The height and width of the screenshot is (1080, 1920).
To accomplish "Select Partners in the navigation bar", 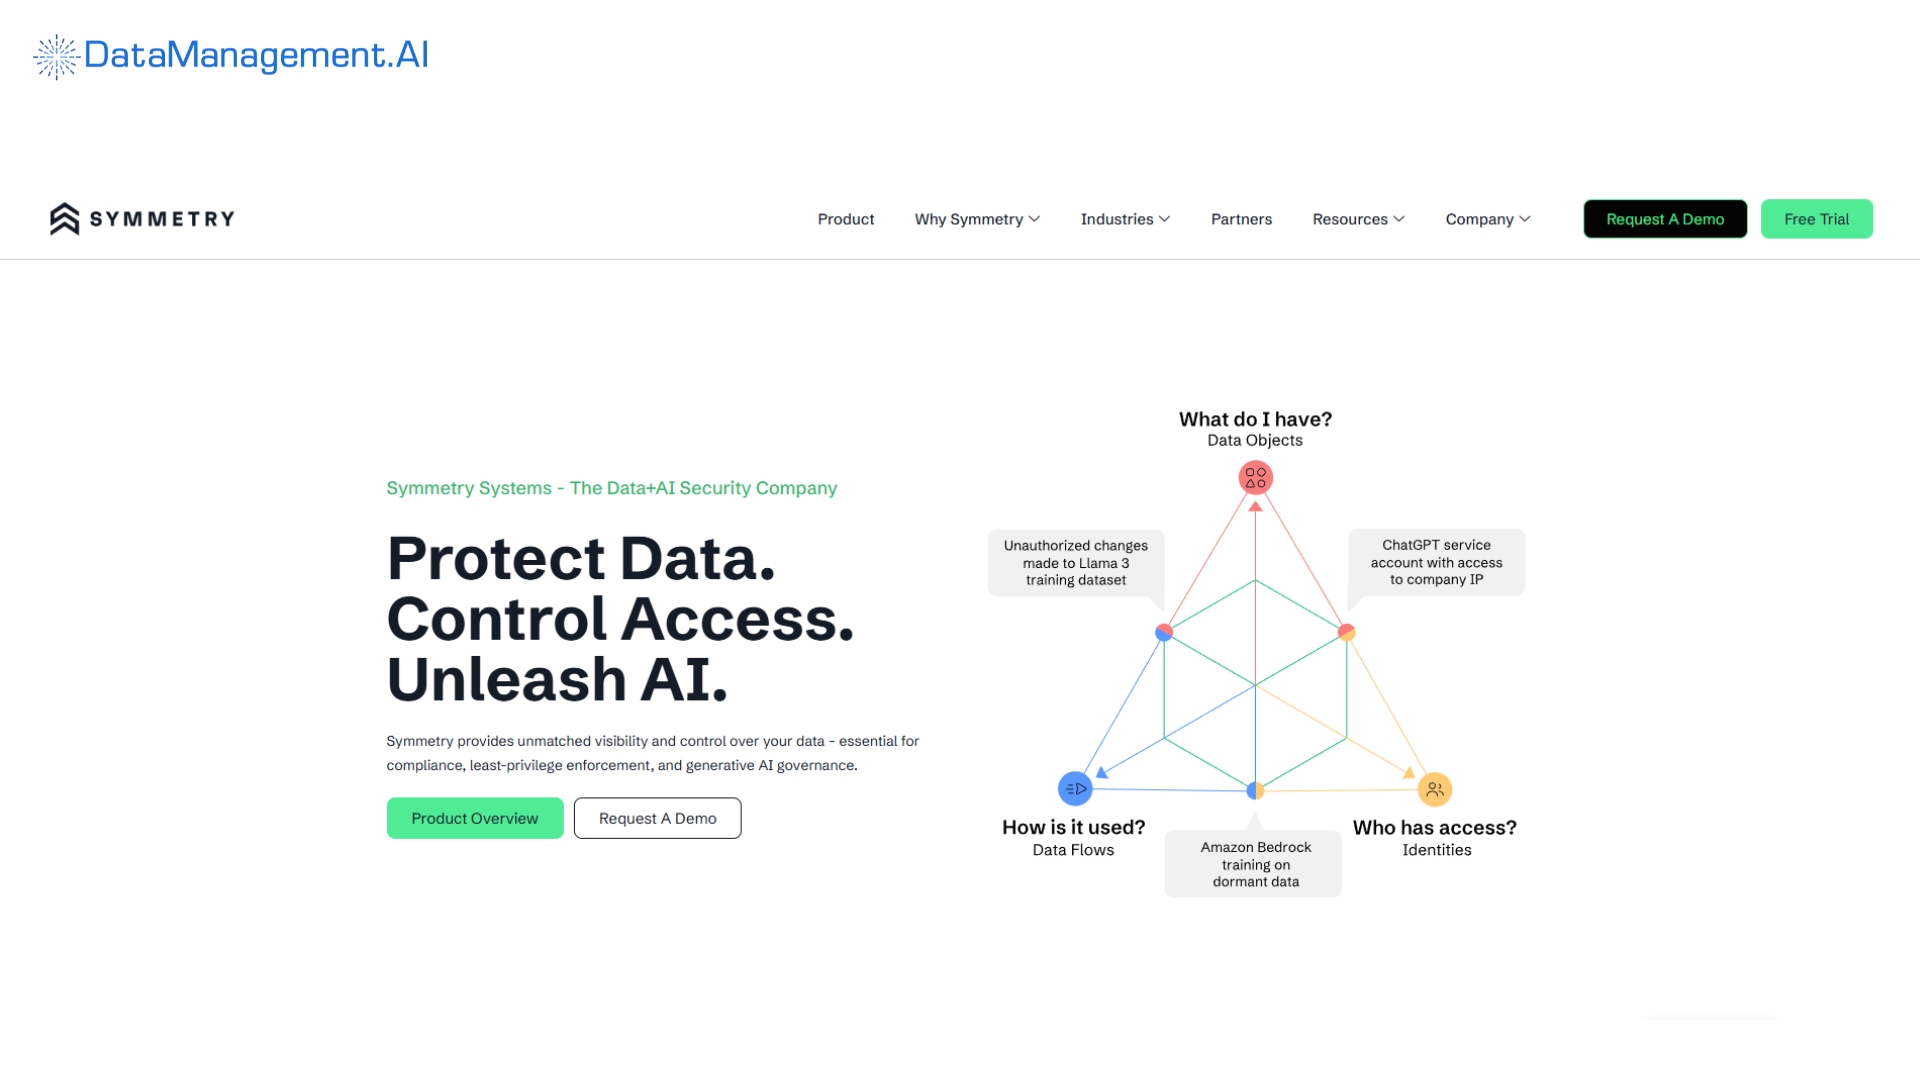I will (x=1241, y=219).
